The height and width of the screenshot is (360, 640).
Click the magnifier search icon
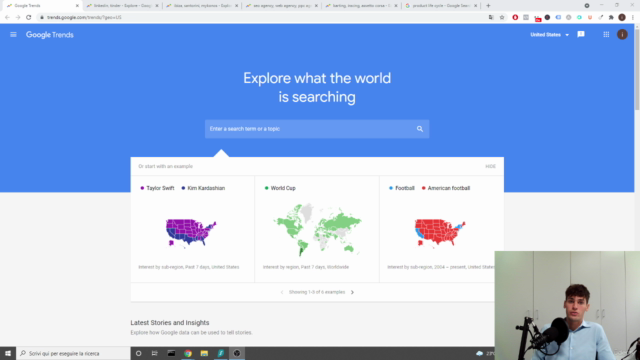point(420,129)
